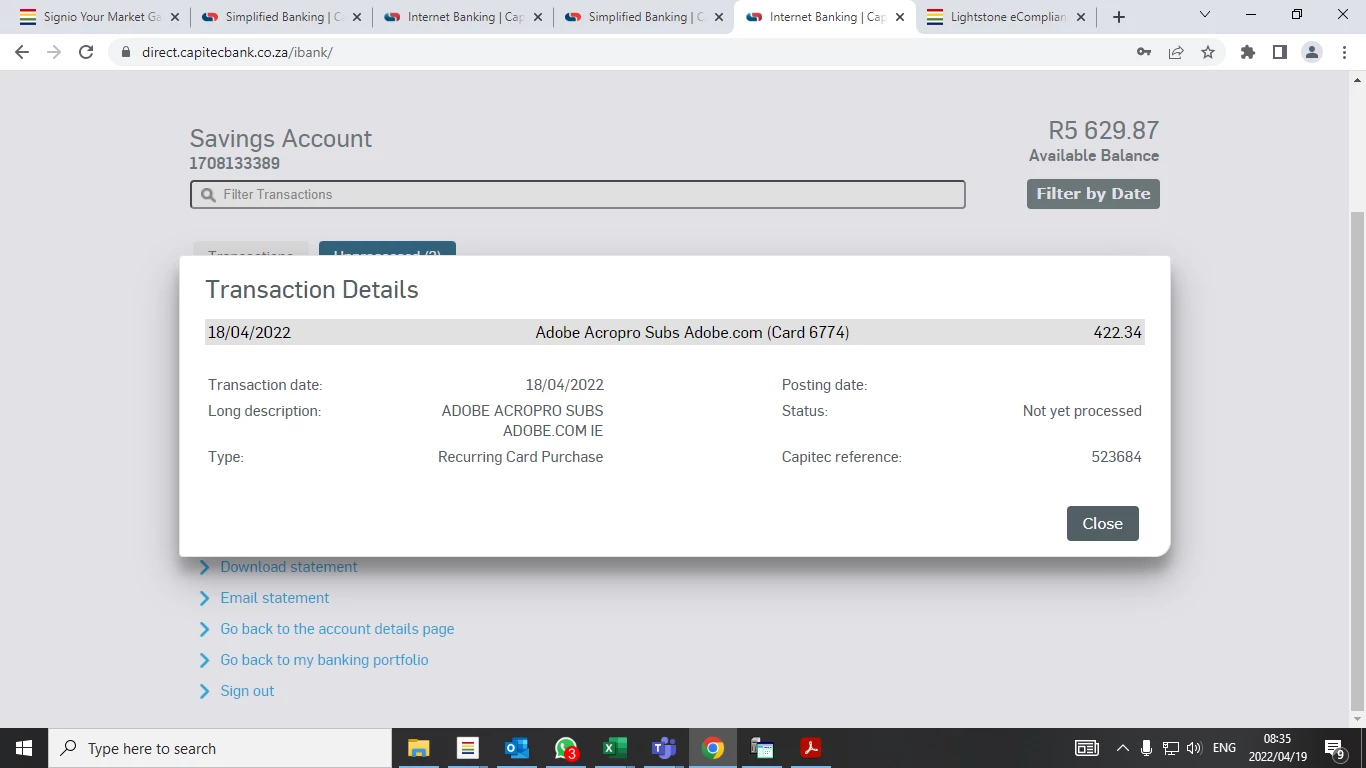
Task: Reload the current page
Action: pos(86,52)
